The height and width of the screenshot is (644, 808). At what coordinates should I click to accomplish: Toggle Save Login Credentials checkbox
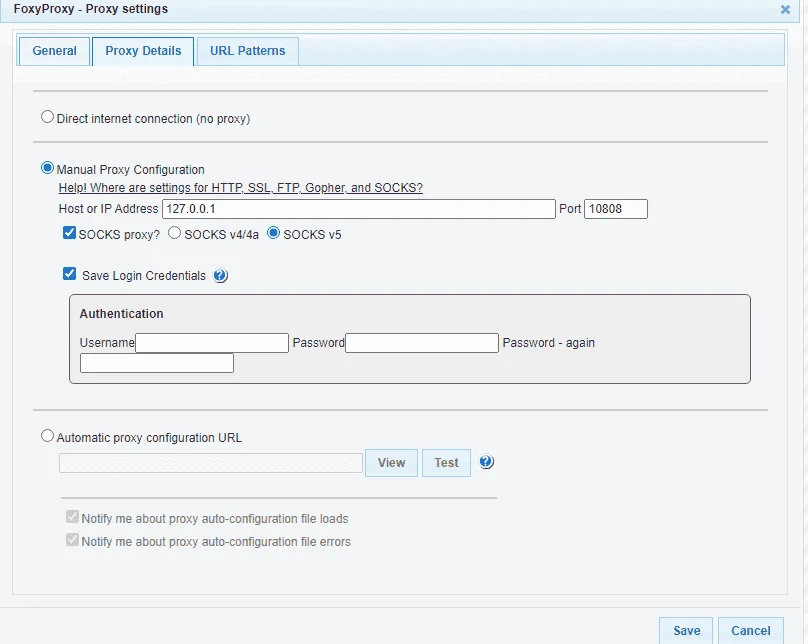pos(69,274)
